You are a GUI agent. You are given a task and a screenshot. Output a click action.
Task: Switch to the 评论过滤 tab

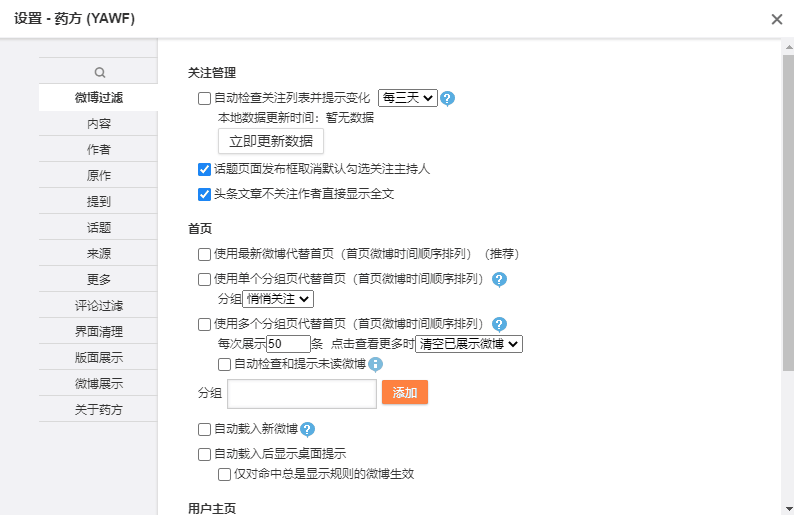point(99,306)
